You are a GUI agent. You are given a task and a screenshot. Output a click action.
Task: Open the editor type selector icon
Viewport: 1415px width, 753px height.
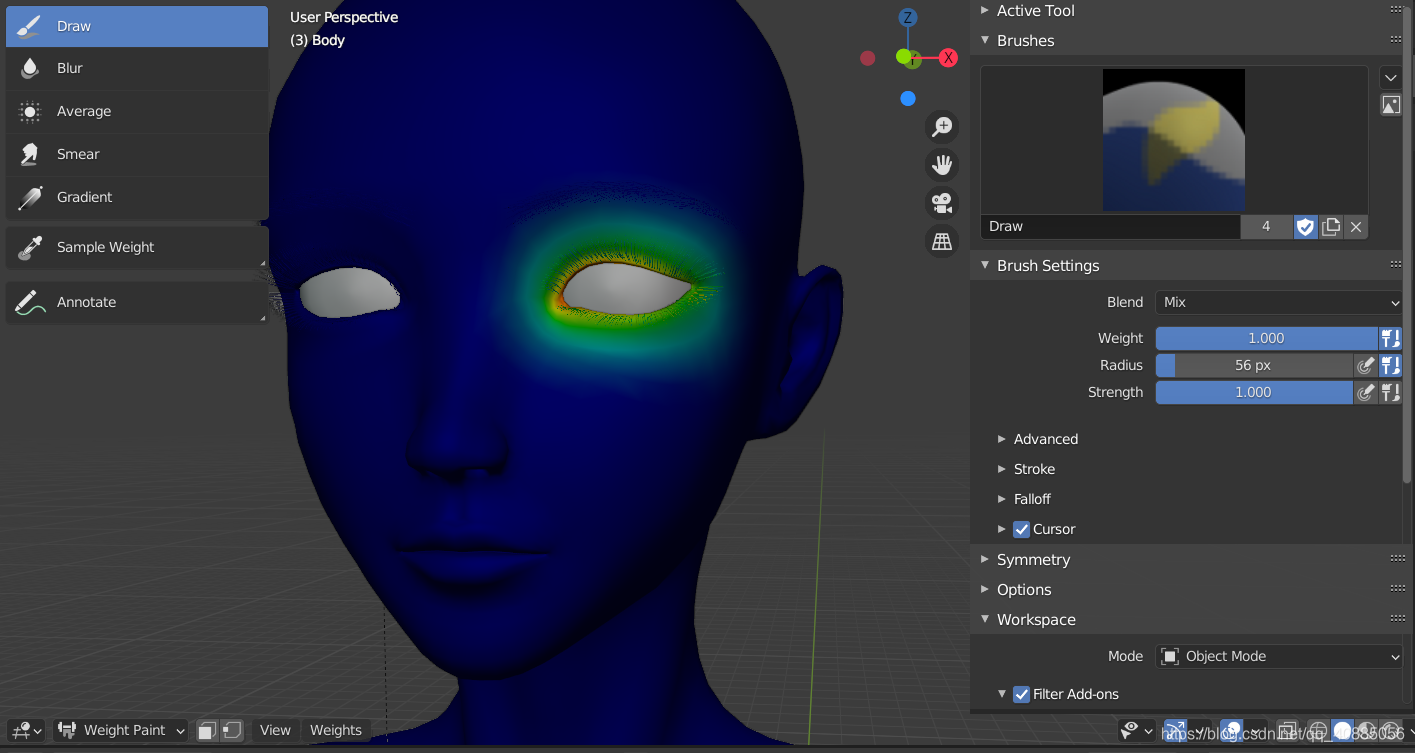coord(25,731)
